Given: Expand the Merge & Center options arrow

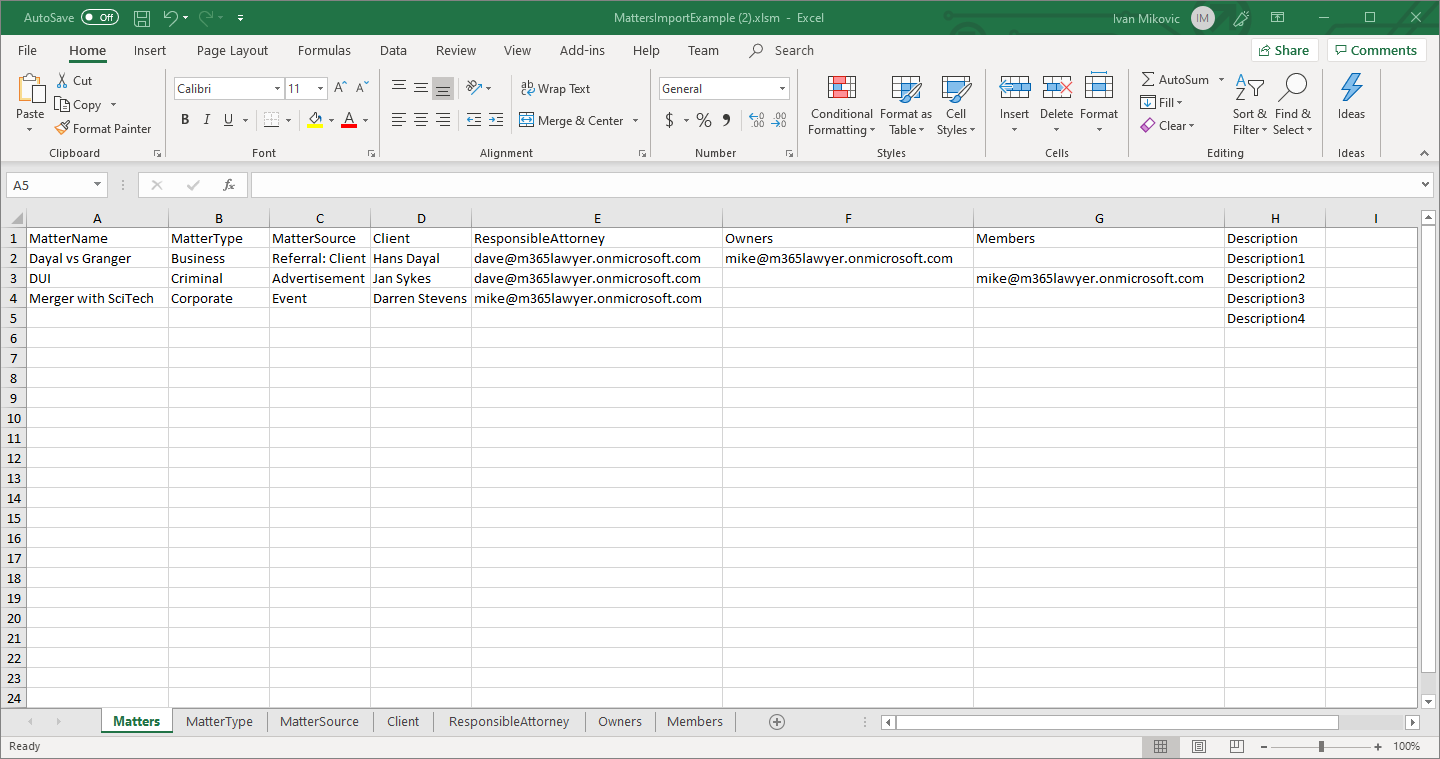Looking at the screenshot, I should [635, 121].
